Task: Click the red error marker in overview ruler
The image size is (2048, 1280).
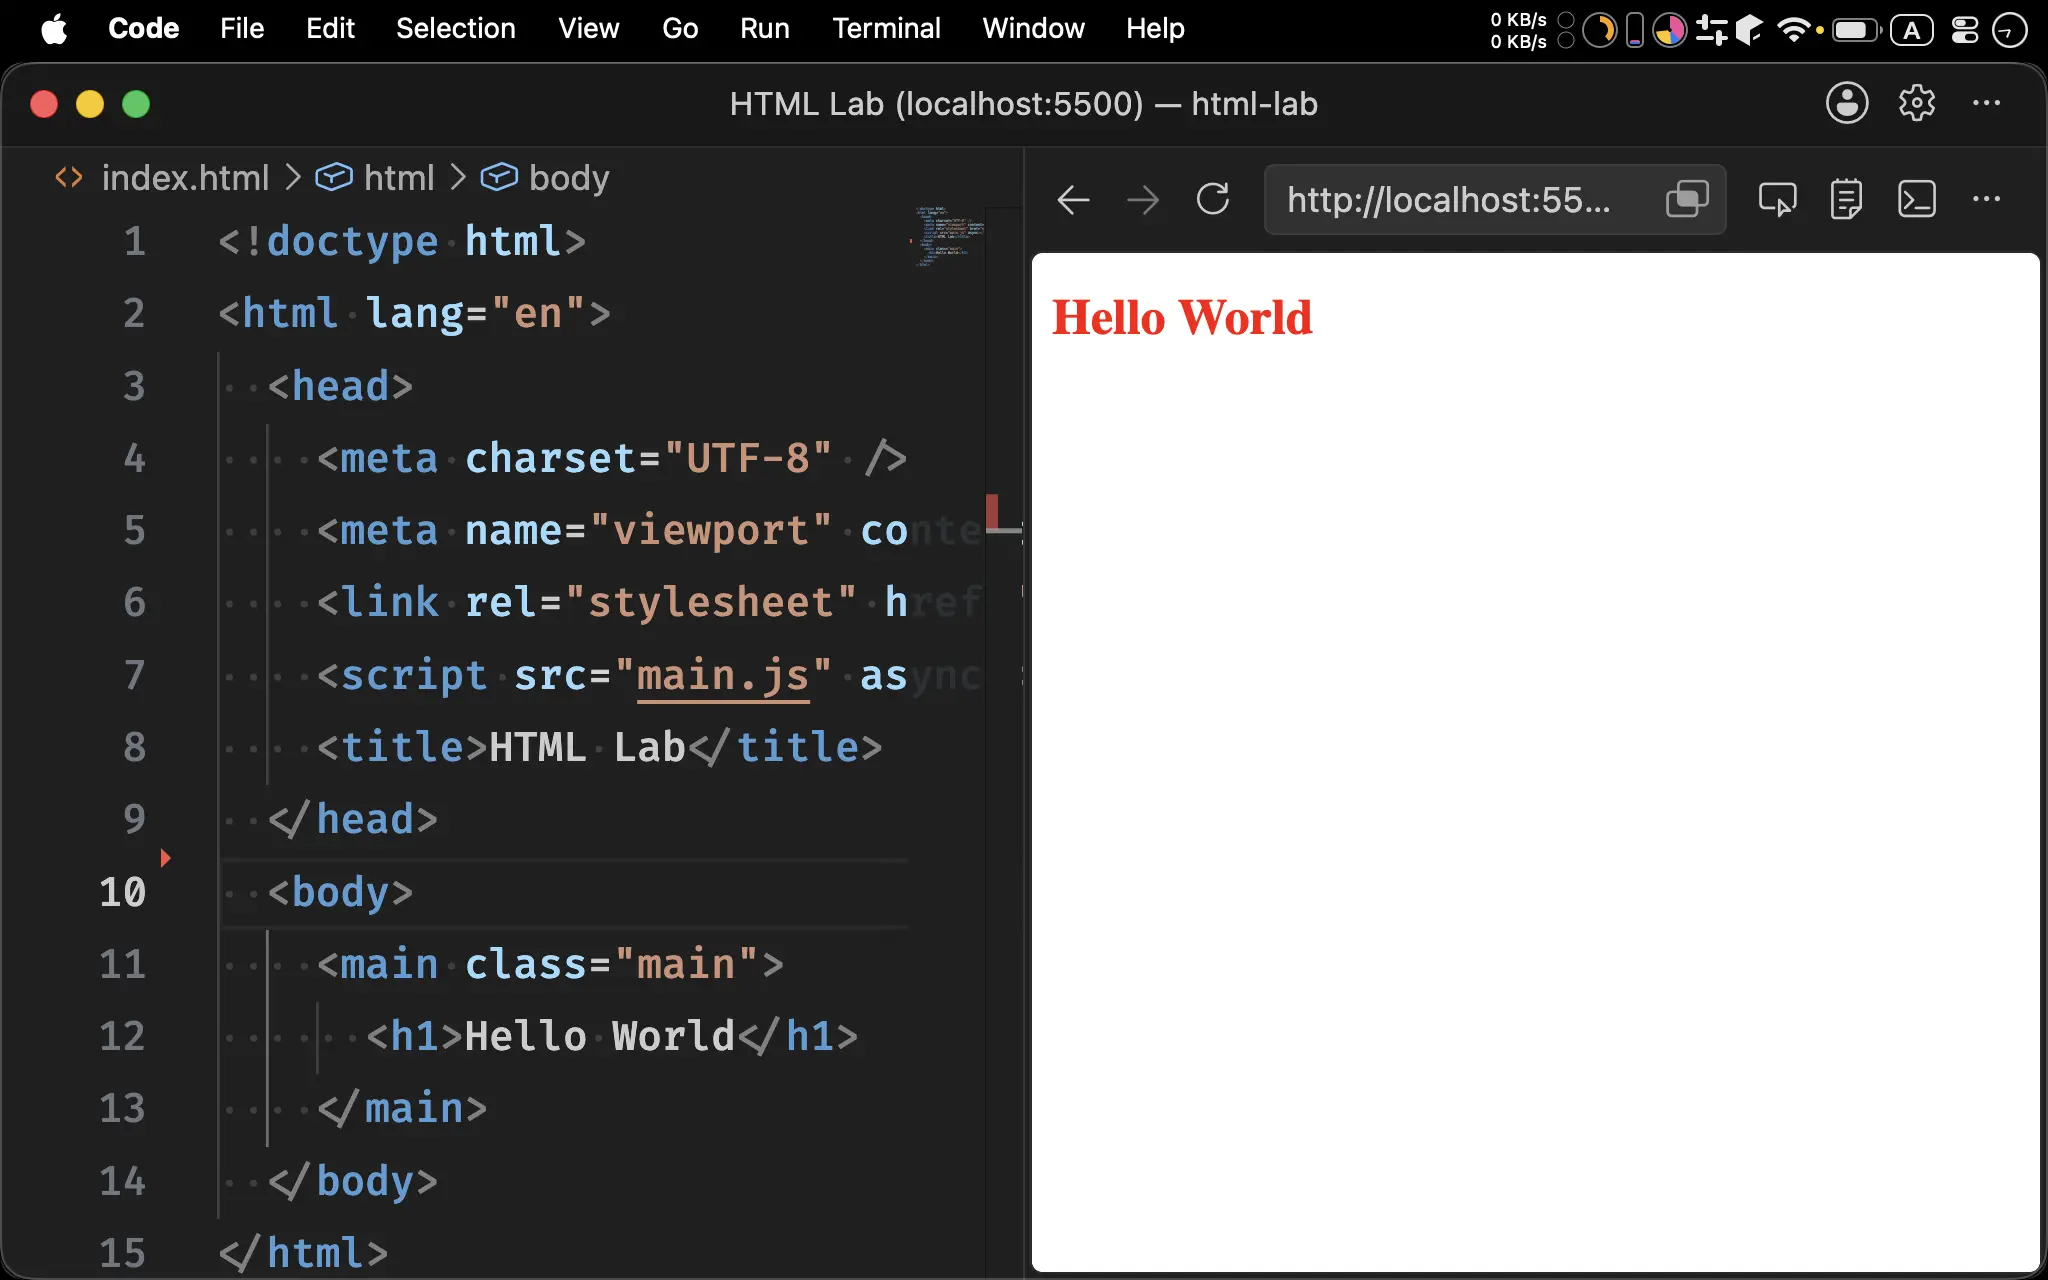Action: 993,511
